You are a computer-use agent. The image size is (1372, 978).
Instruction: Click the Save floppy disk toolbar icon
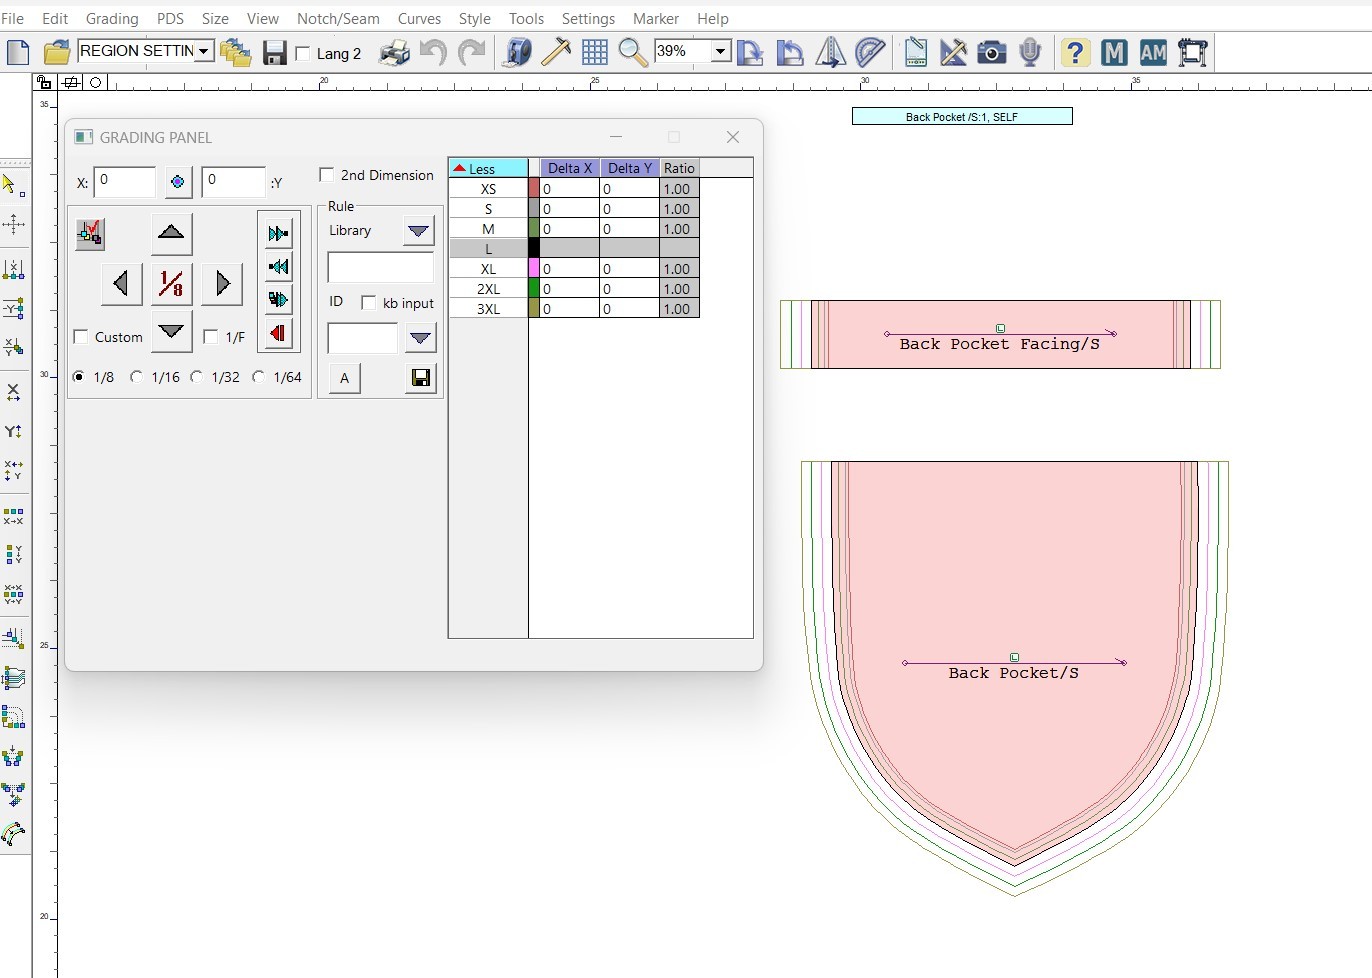[x=275, y=53]
